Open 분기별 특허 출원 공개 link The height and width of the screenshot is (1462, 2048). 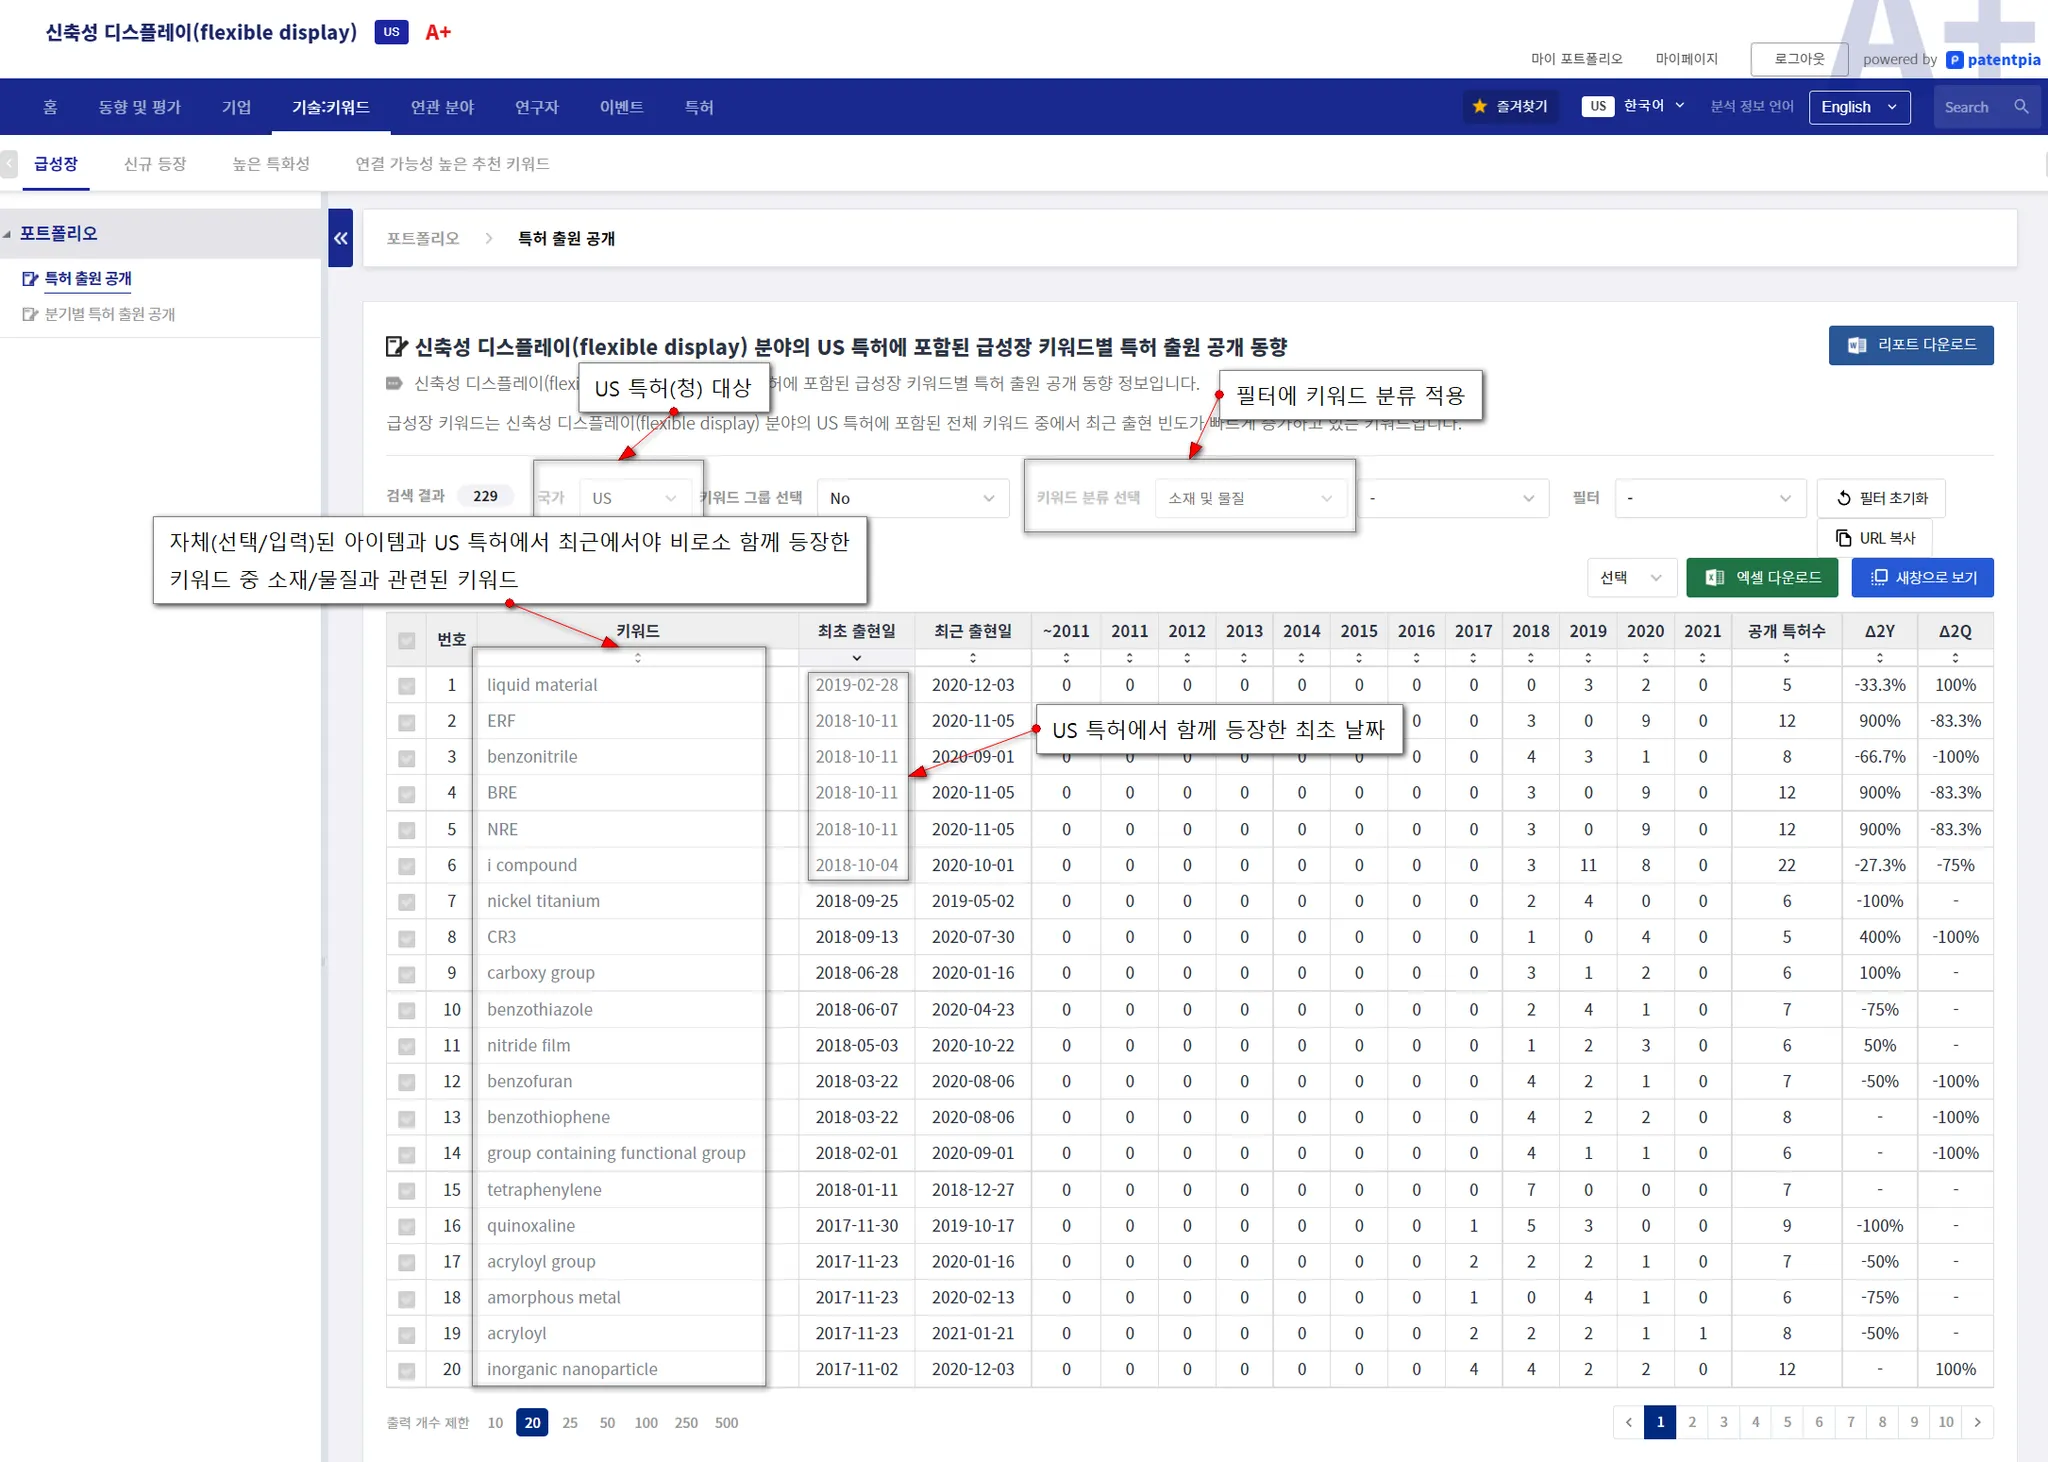110,314
